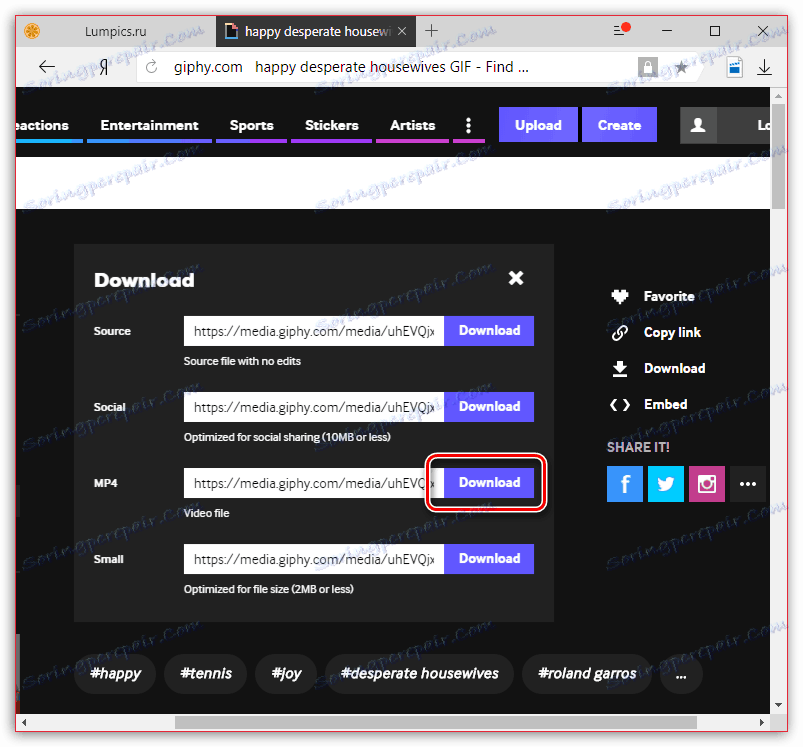Expand more tags ellipsis pill
The height and width of the screenshot is (747, 803).
pyautogui.click(x=681, y=673)
